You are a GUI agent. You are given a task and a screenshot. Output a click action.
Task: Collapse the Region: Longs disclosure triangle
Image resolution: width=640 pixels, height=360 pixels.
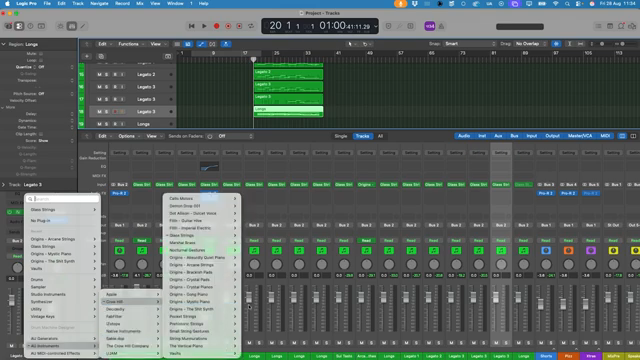click(x=4, y=44)
